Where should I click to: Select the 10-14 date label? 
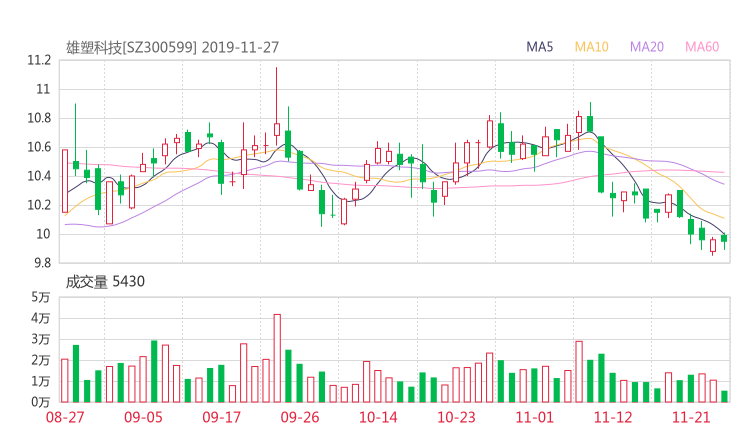point(378,416)
